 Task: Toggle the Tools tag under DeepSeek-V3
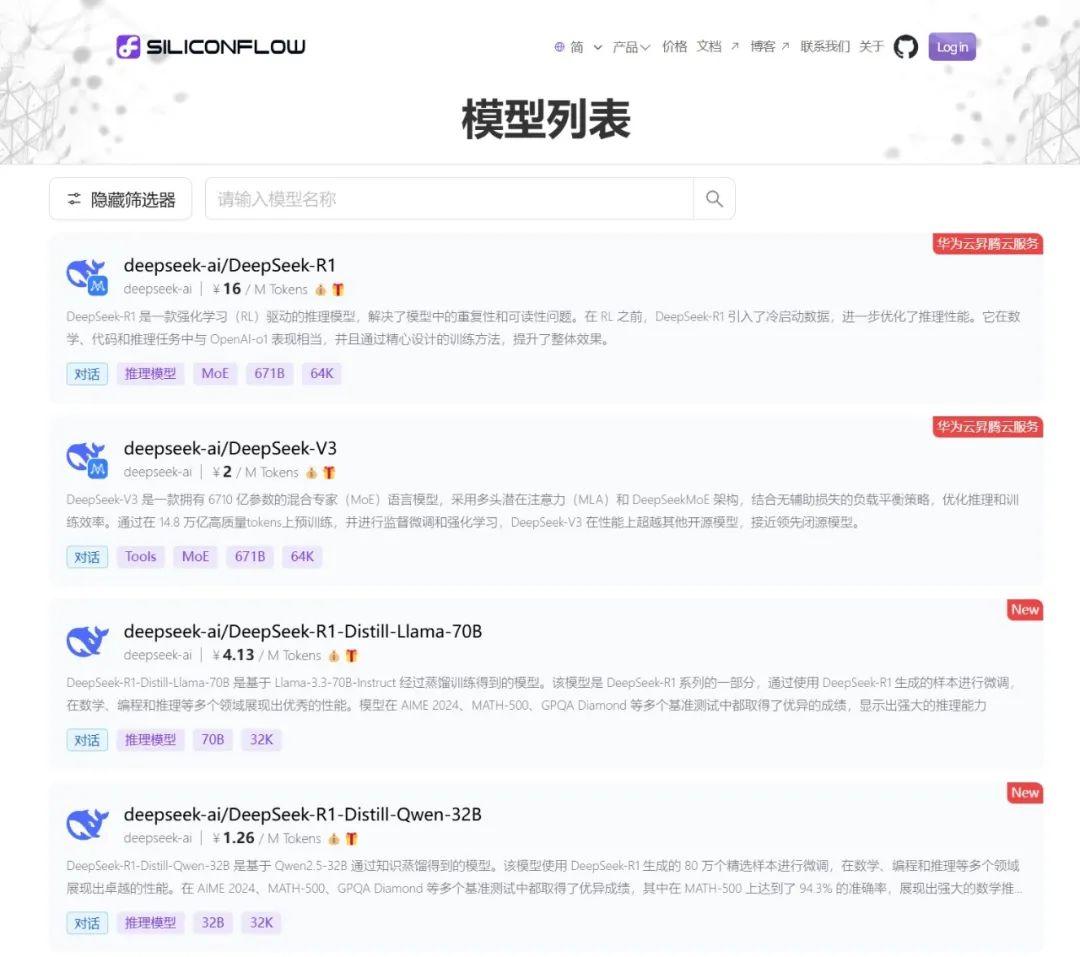[x=140, y=556]
